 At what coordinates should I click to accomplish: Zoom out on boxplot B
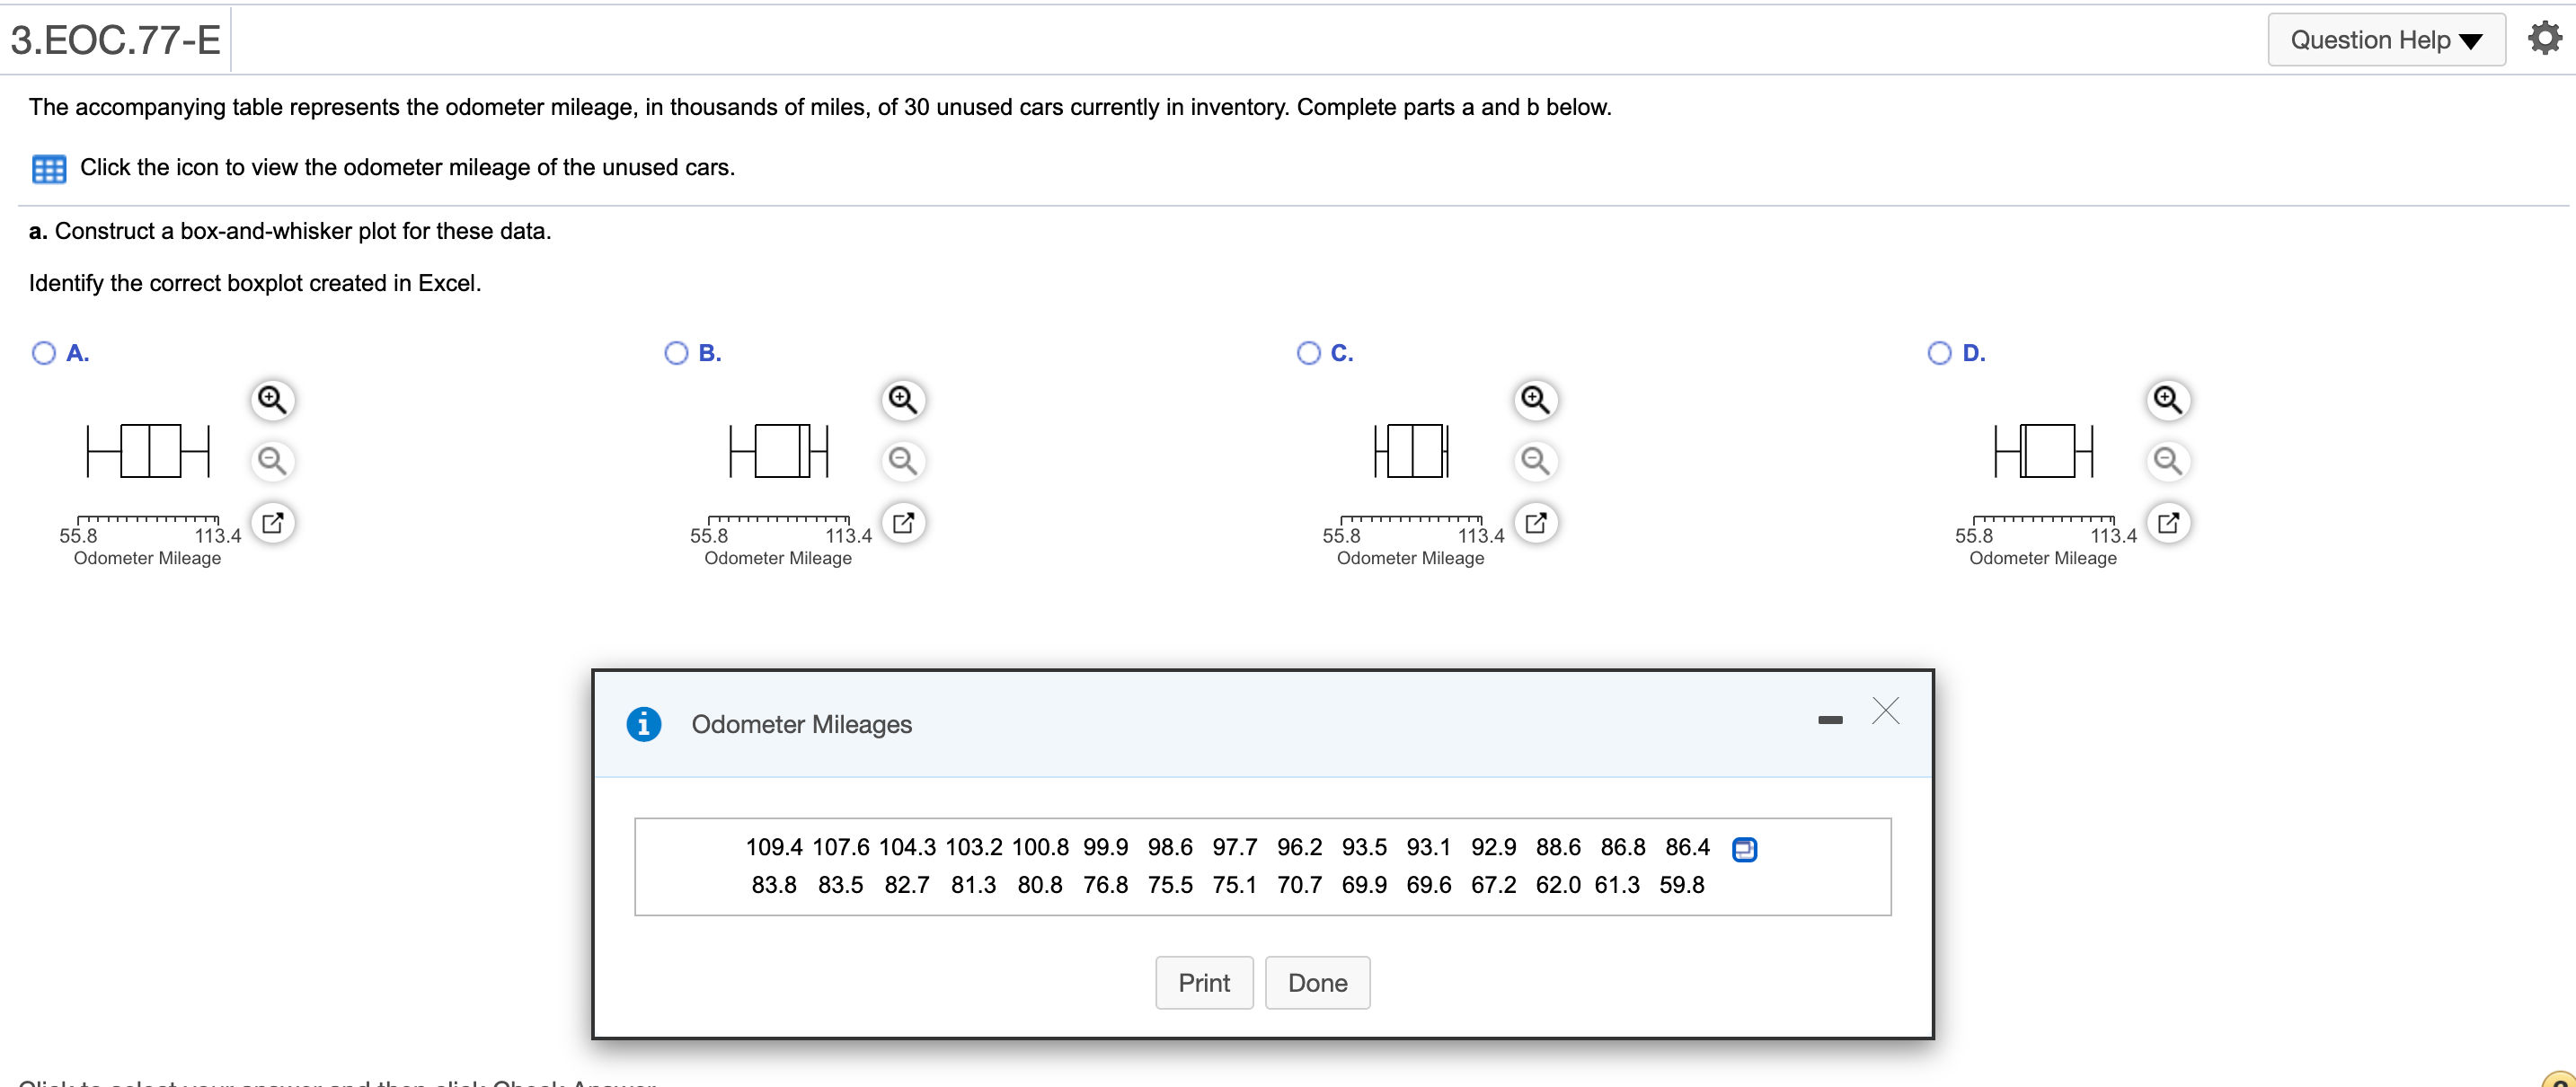tap(902, 460)
